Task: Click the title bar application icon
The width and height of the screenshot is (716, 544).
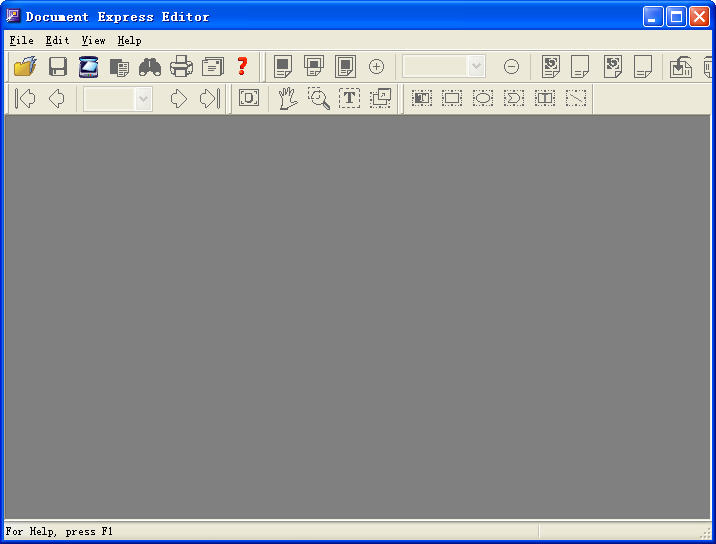Action: pyautogui.click(x=13, y=16)
